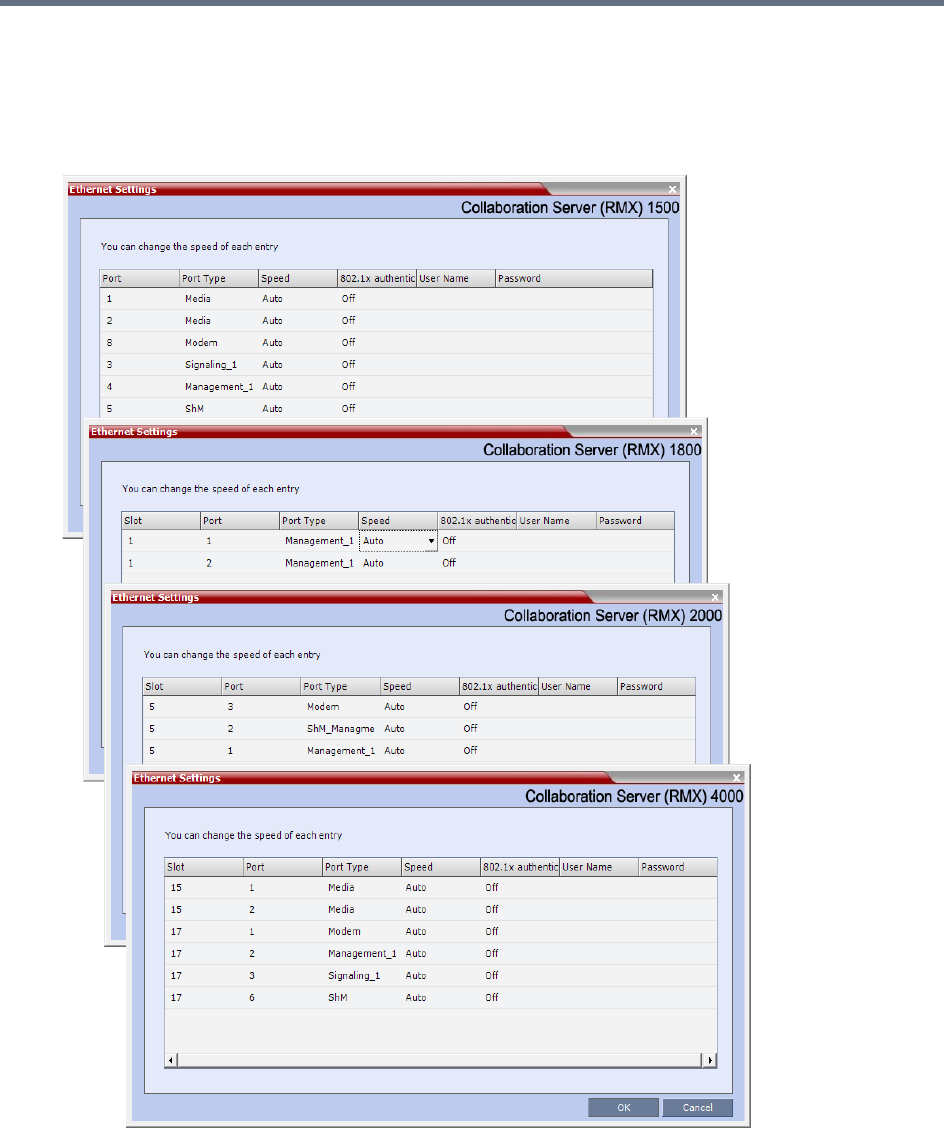Click Port Type header in RMX 2000 table
The image size is (944, 1130).
[340, 687]
